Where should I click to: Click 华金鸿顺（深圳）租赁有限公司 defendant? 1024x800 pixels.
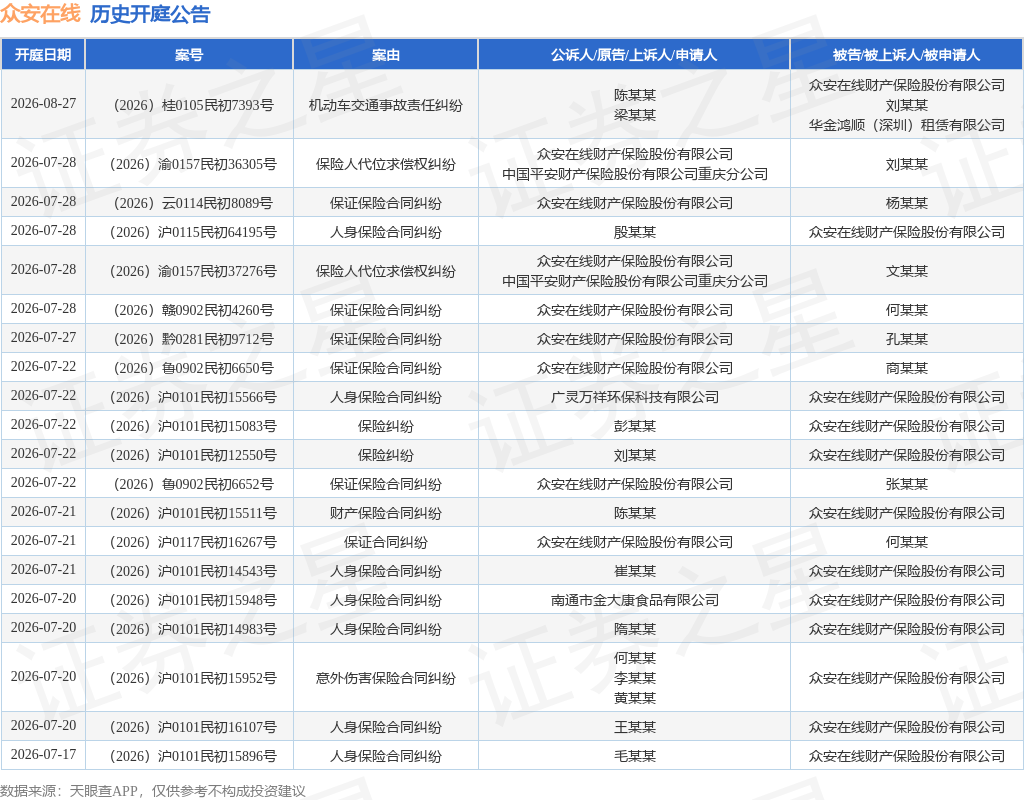906,125
